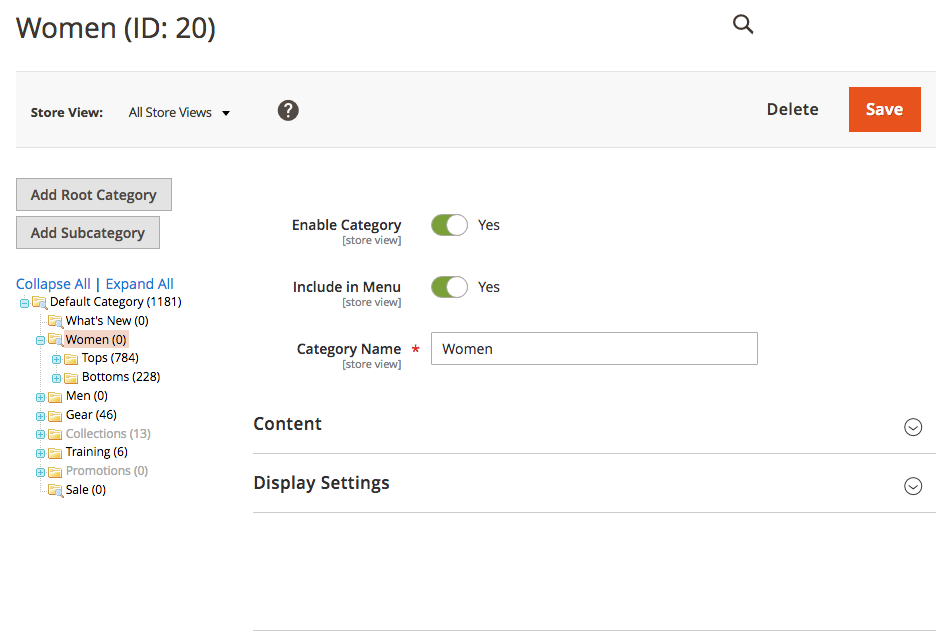Select Promotions (0) category

pos(107,471)
